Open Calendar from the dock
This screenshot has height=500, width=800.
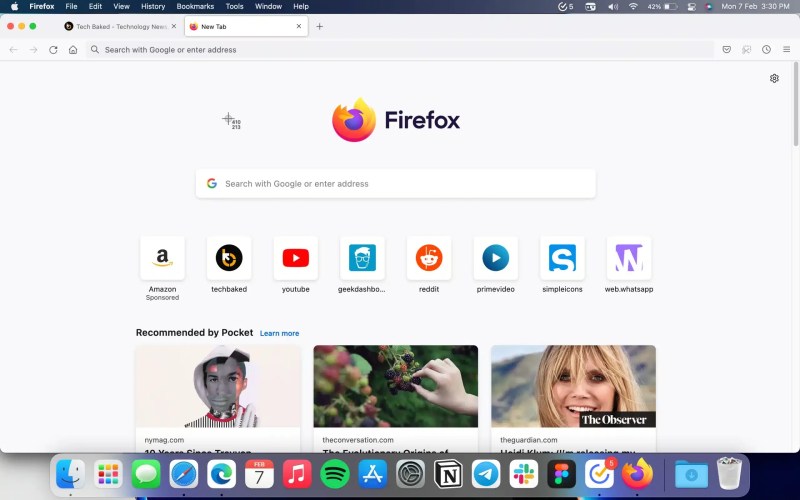[259, 474]
